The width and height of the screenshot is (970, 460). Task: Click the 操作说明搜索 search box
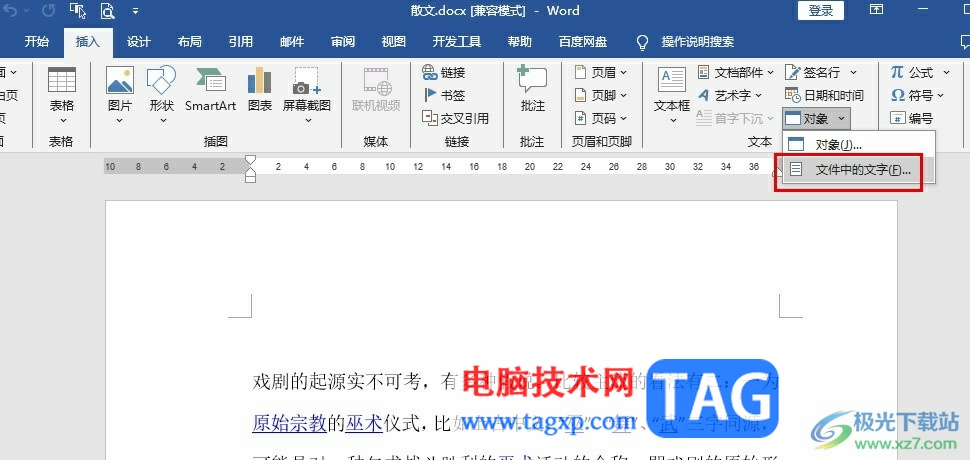(x=698, y=42)
